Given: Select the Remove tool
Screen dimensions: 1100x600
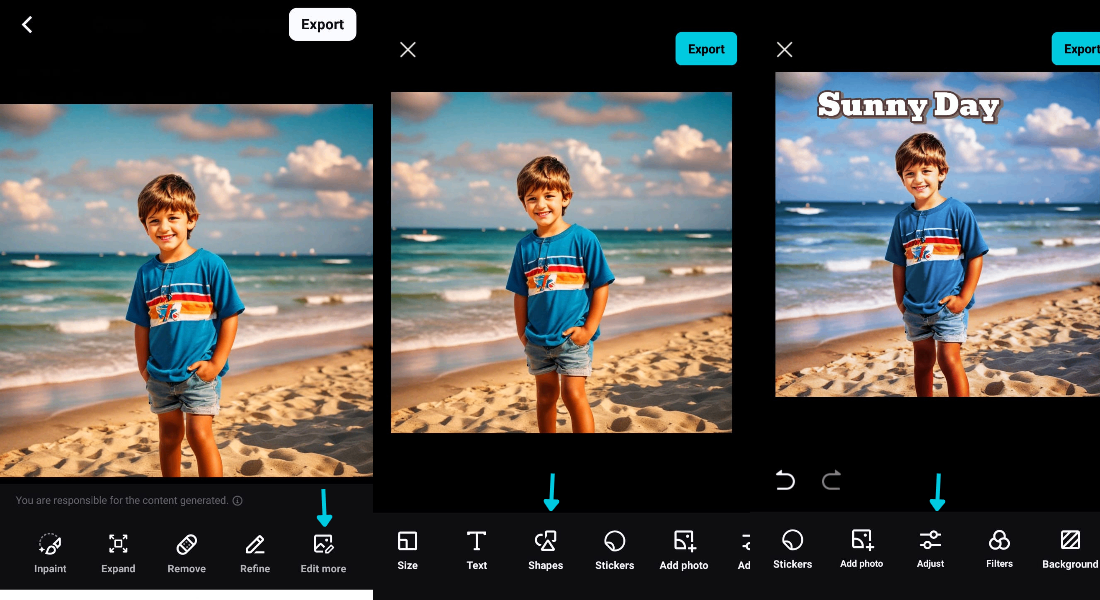Looking at the screenshot, I should click(x=187, y=553).
